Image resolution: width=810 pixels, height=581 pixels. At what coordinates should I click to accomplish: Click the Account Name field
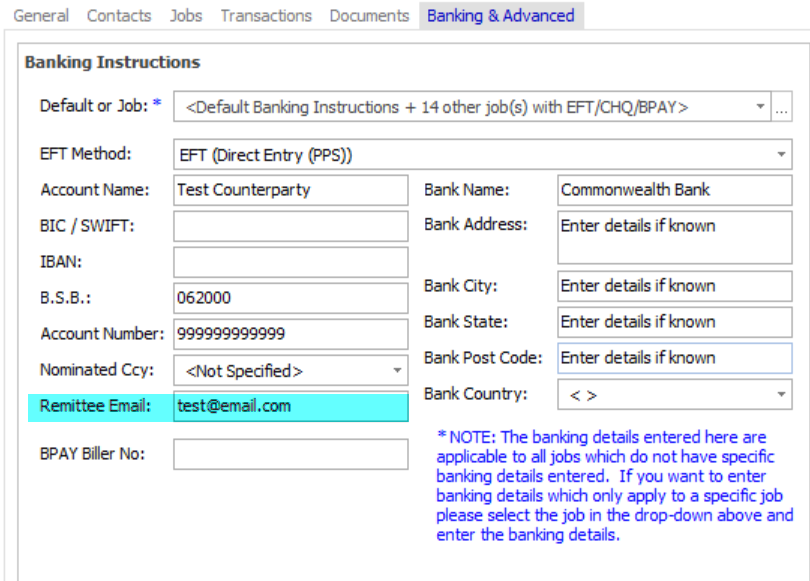coord(290,190)
